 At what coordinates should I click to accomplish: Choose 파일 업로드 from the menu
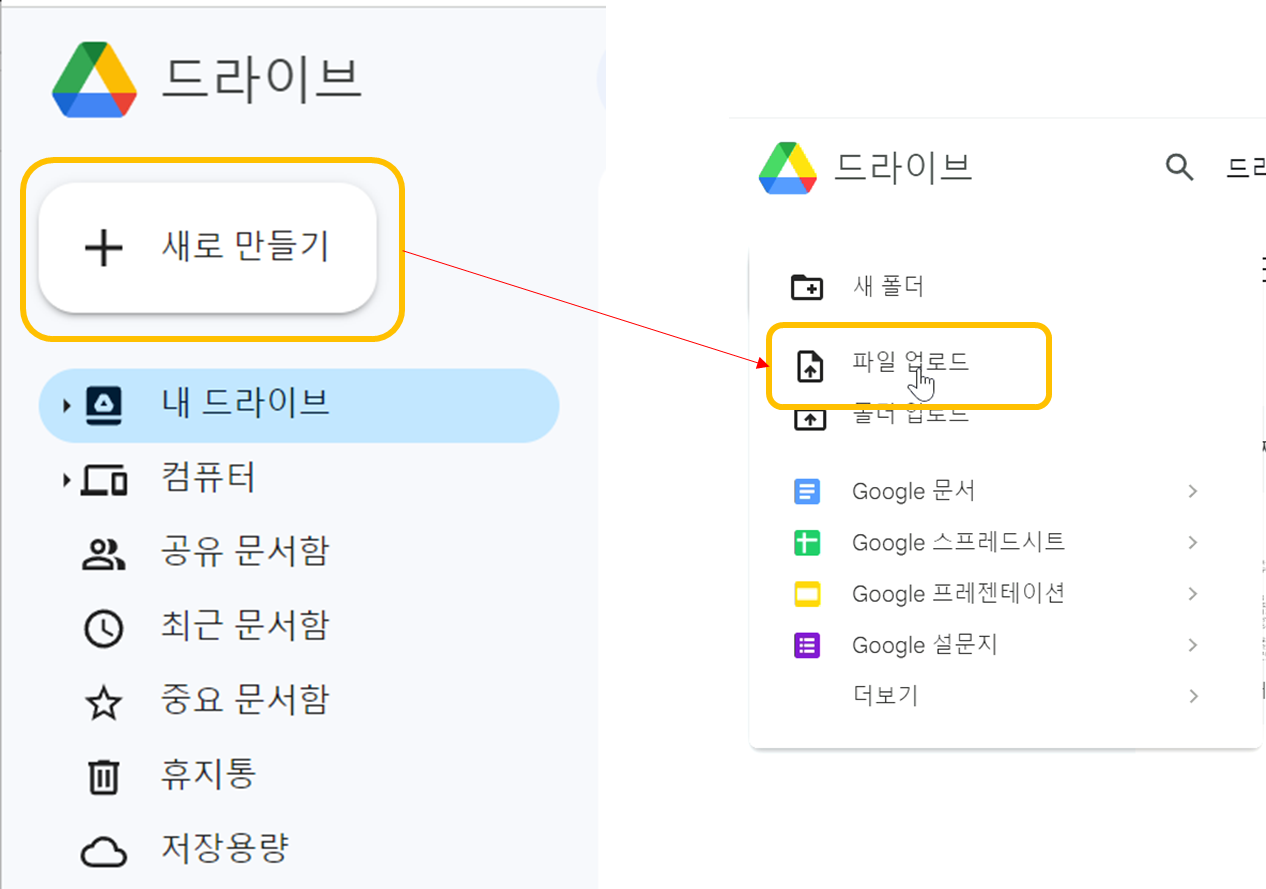[x=910, y=362]
